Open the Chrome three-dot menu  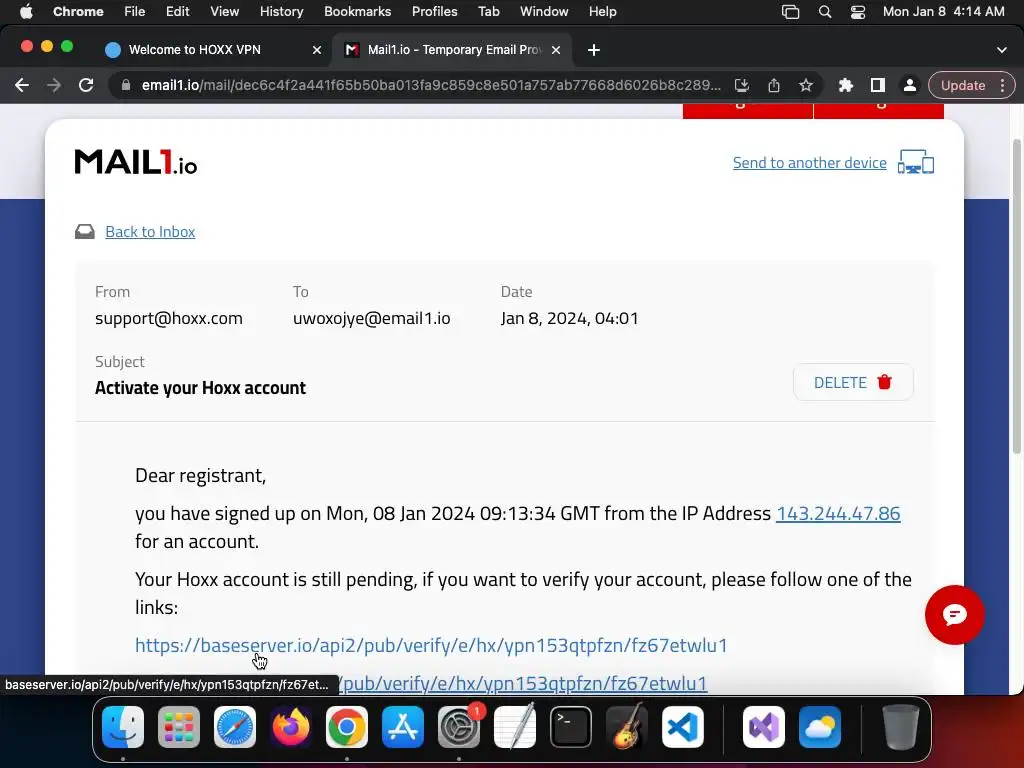click(1002, 86)
